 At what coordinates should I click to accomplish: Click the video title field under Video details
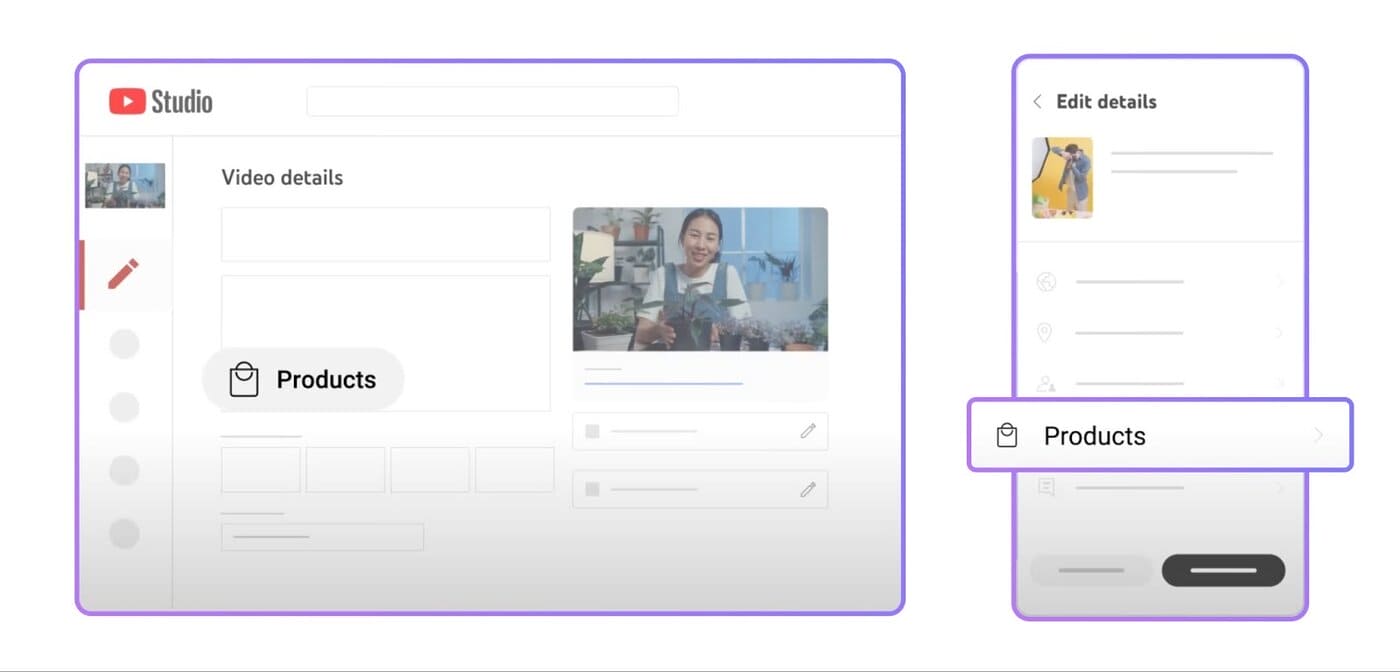(x=385, y=235)
